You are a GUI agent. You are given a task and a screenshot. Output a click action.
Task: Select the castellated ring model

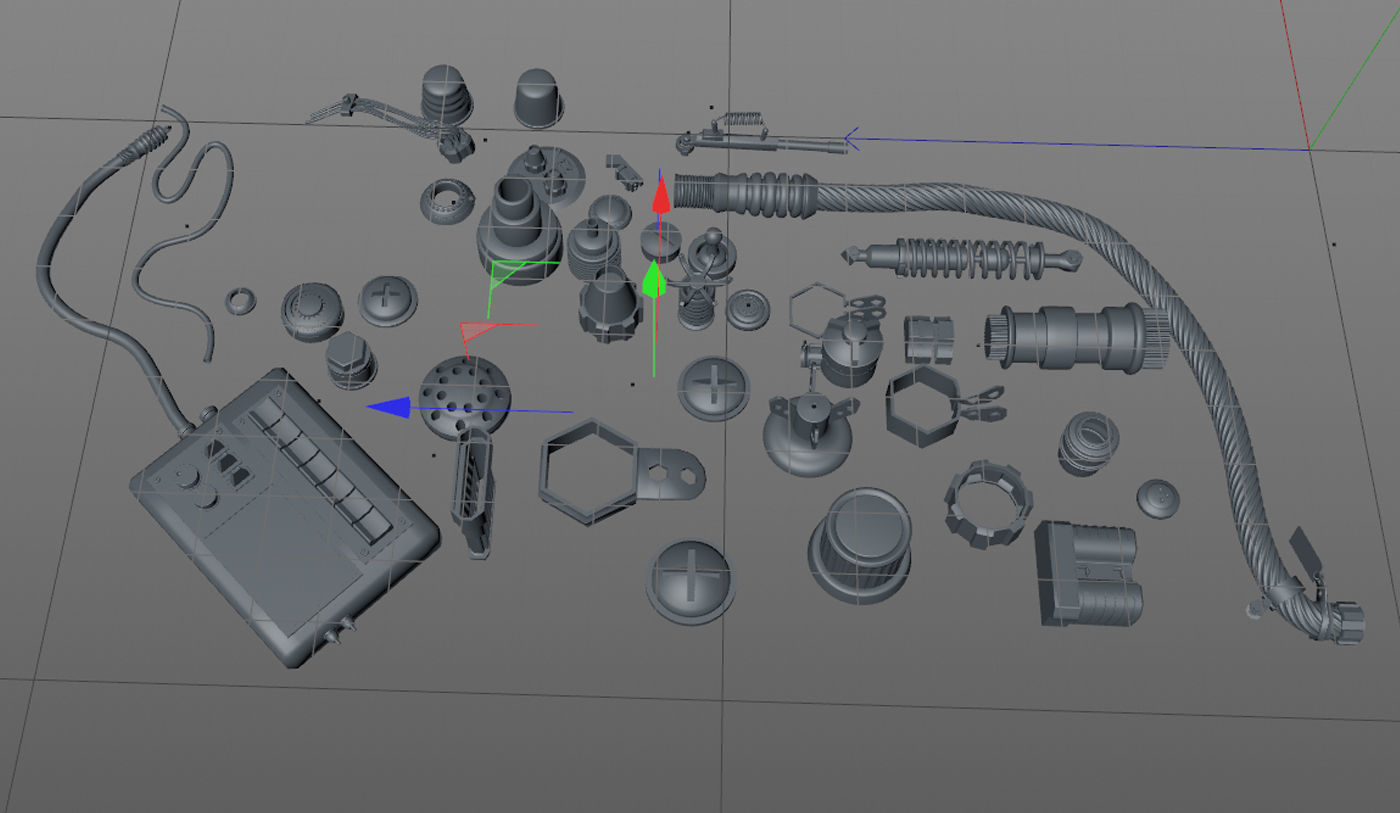[x=988, y=503]
